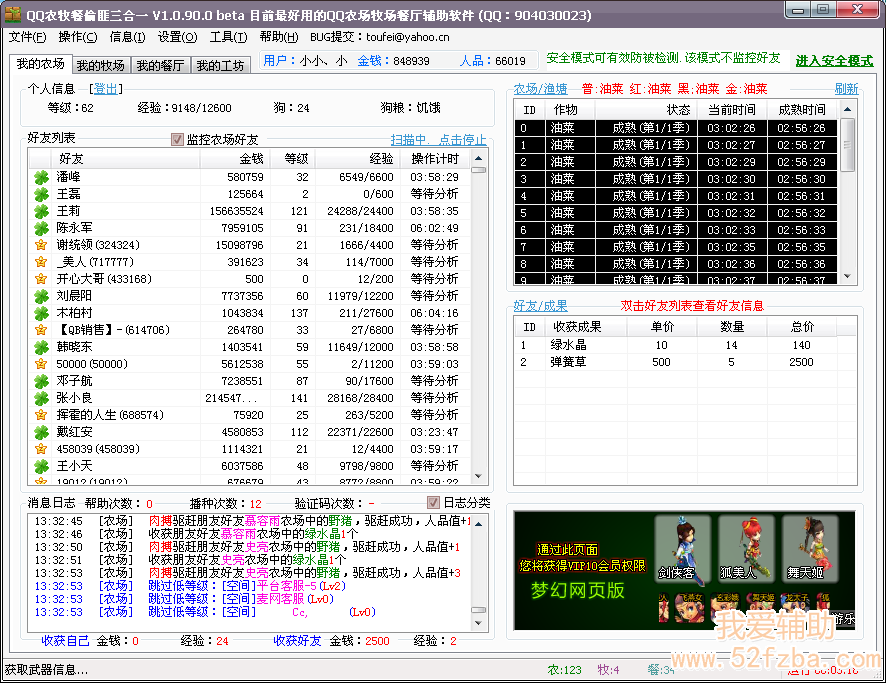Click the 登出 logout link
Screen dimensions: 886x683
point(105,89)
